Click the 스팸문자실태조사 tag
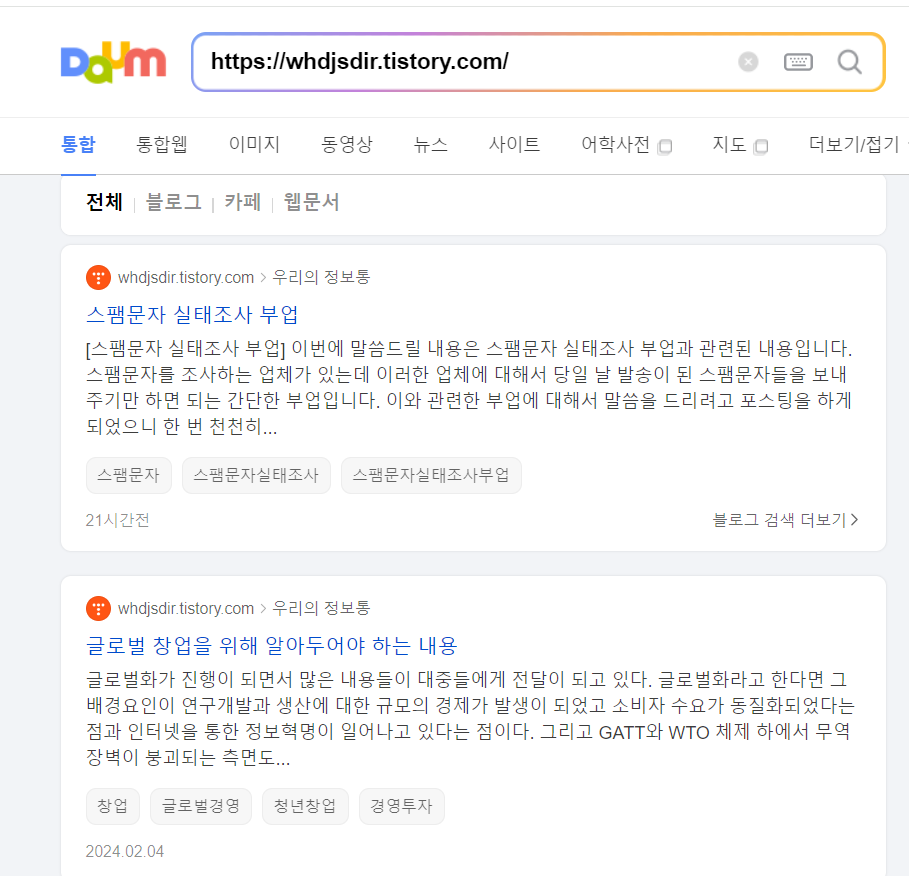The width and height of the screenshot is (909, 876). (x=256, y=475)
